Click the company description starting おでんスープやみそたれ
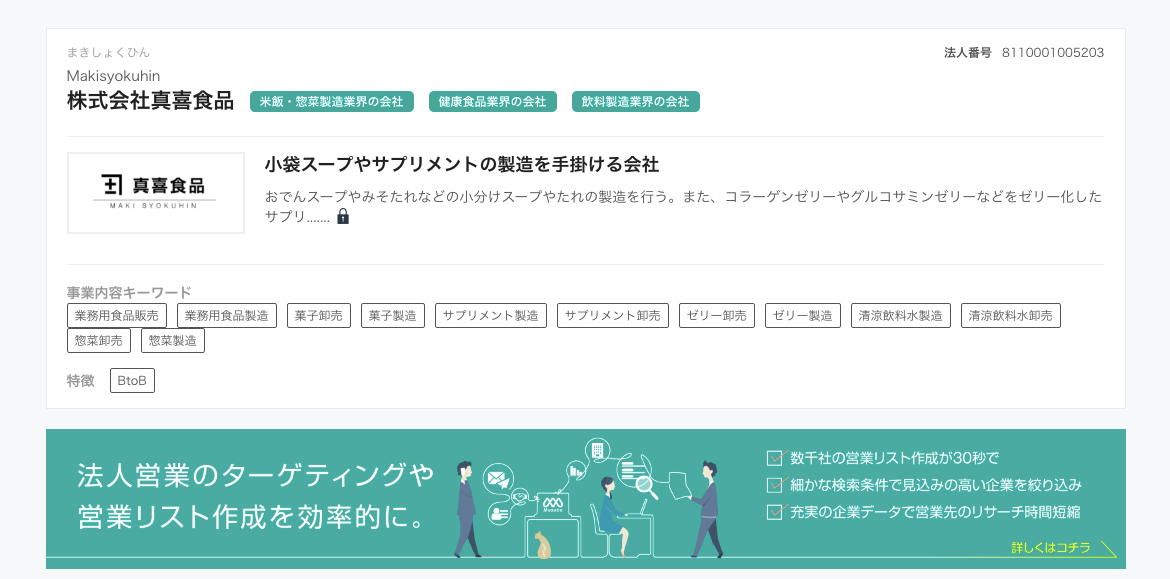The height and width of the screenshot is (579, 1170). (x=683, y=207)
